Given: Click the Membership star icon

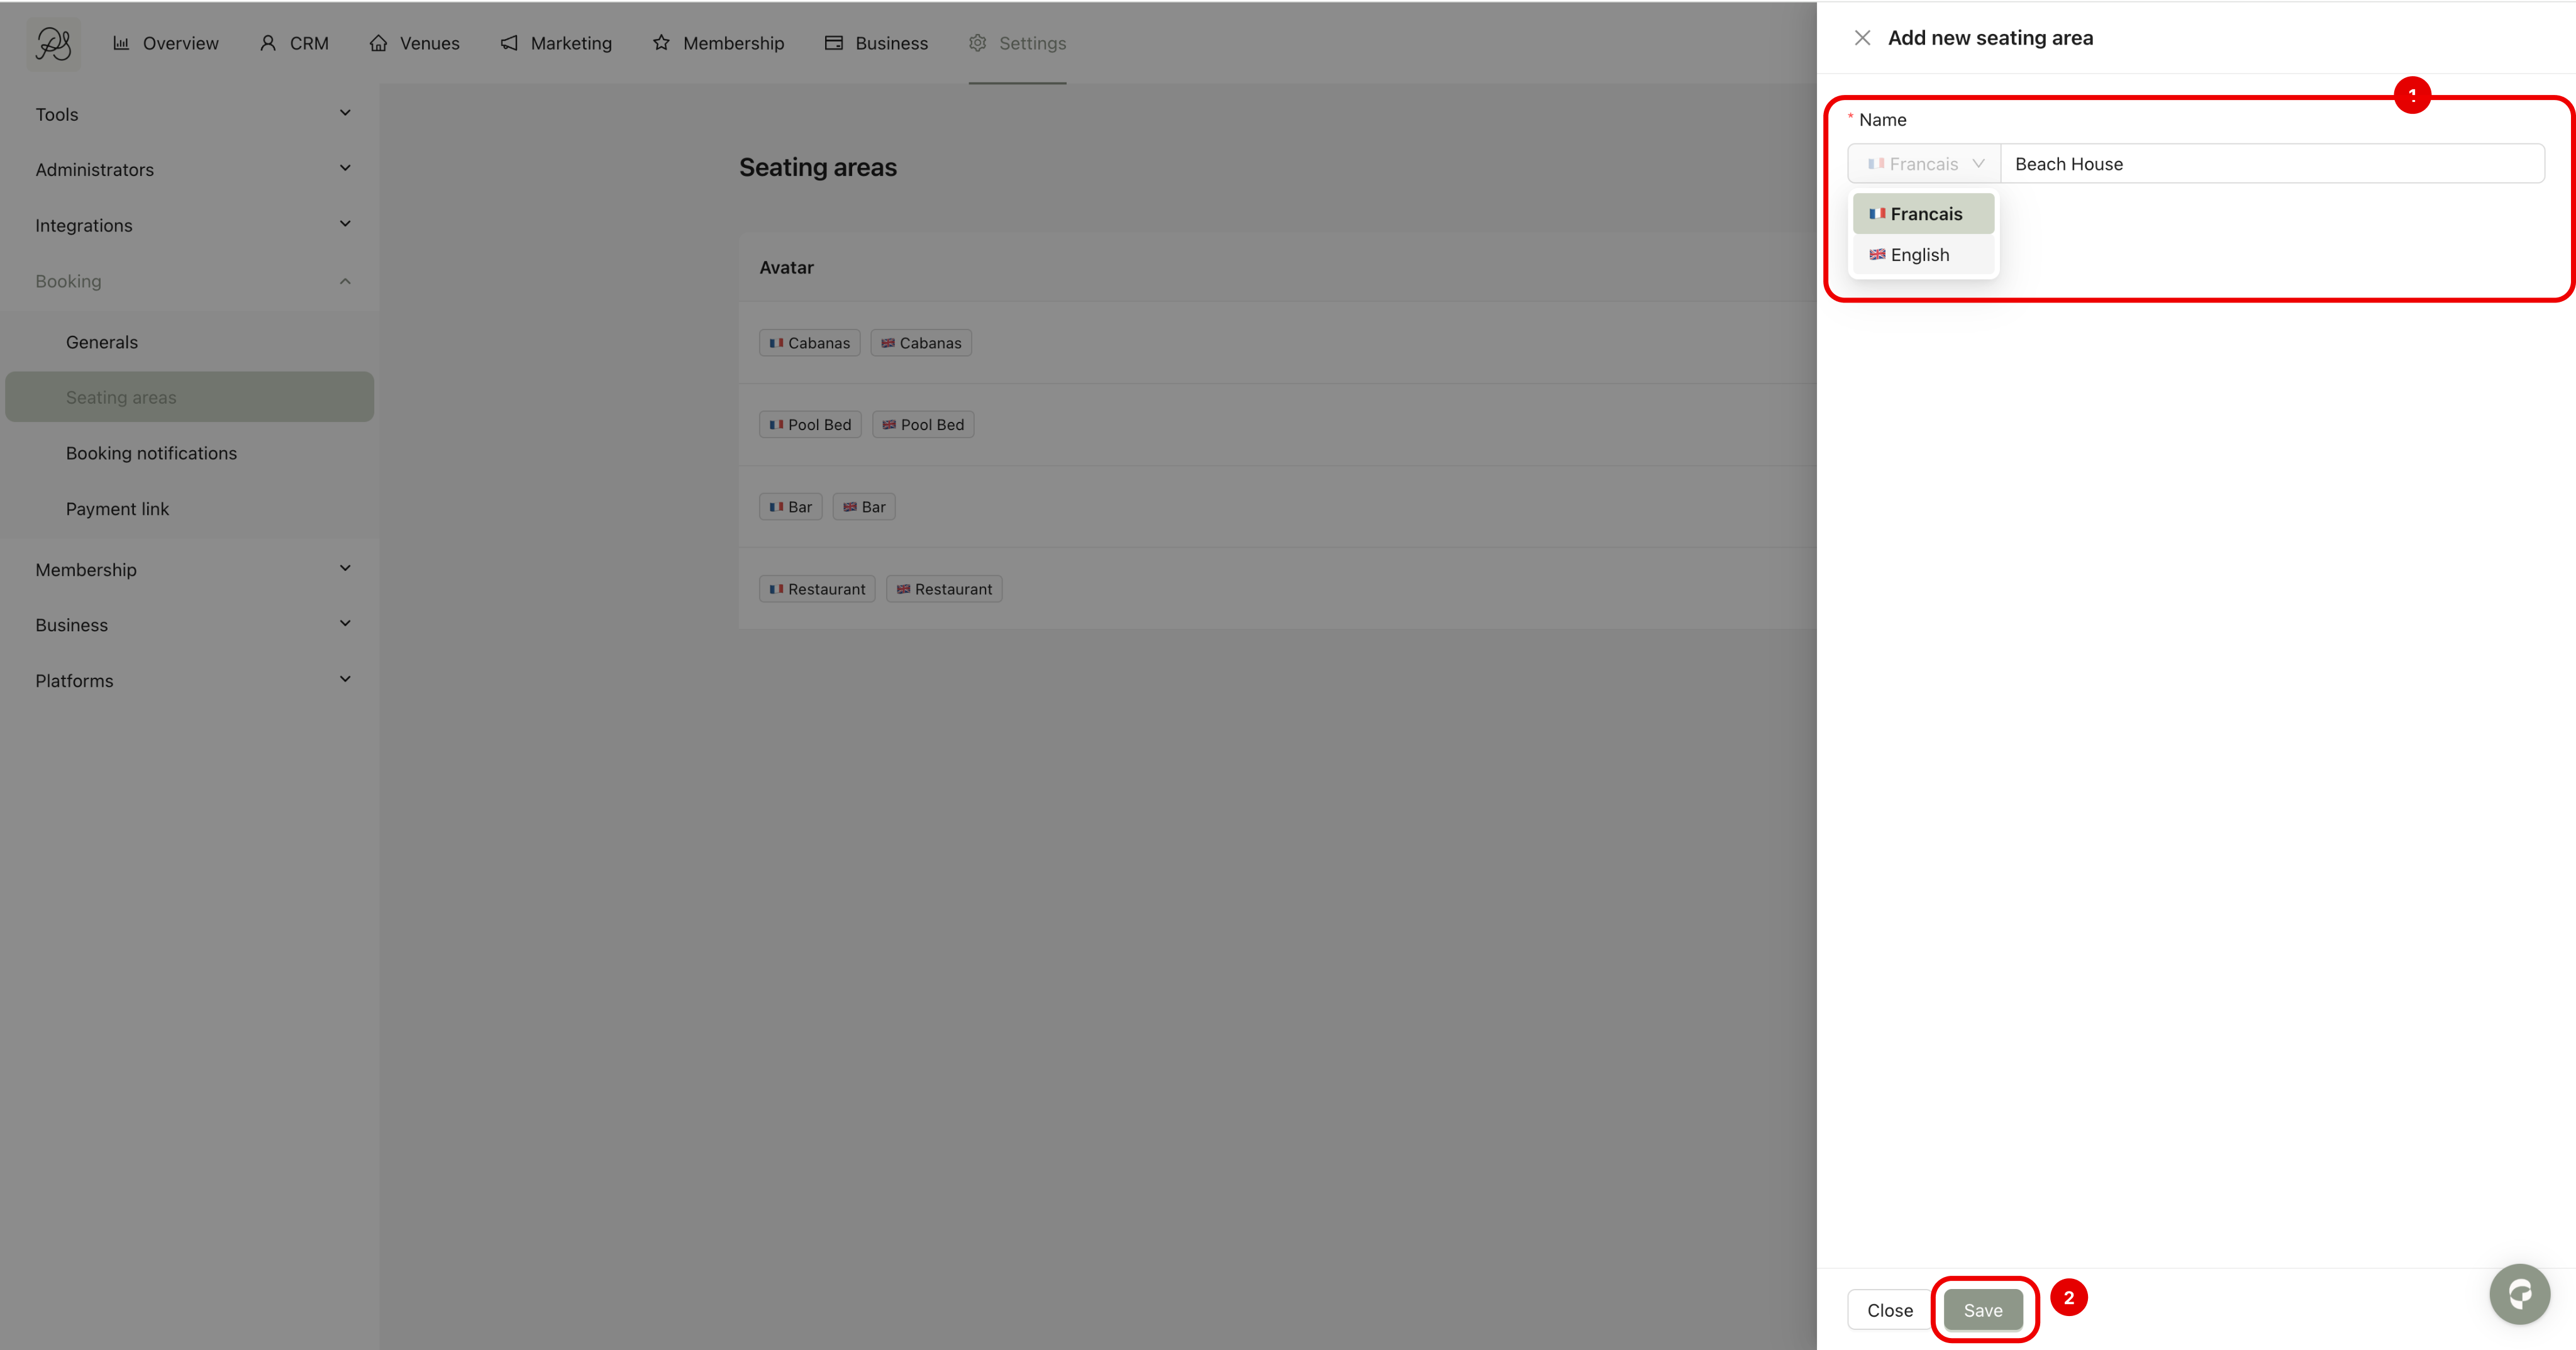Looking at the screenshot, I should coord(661,43).
